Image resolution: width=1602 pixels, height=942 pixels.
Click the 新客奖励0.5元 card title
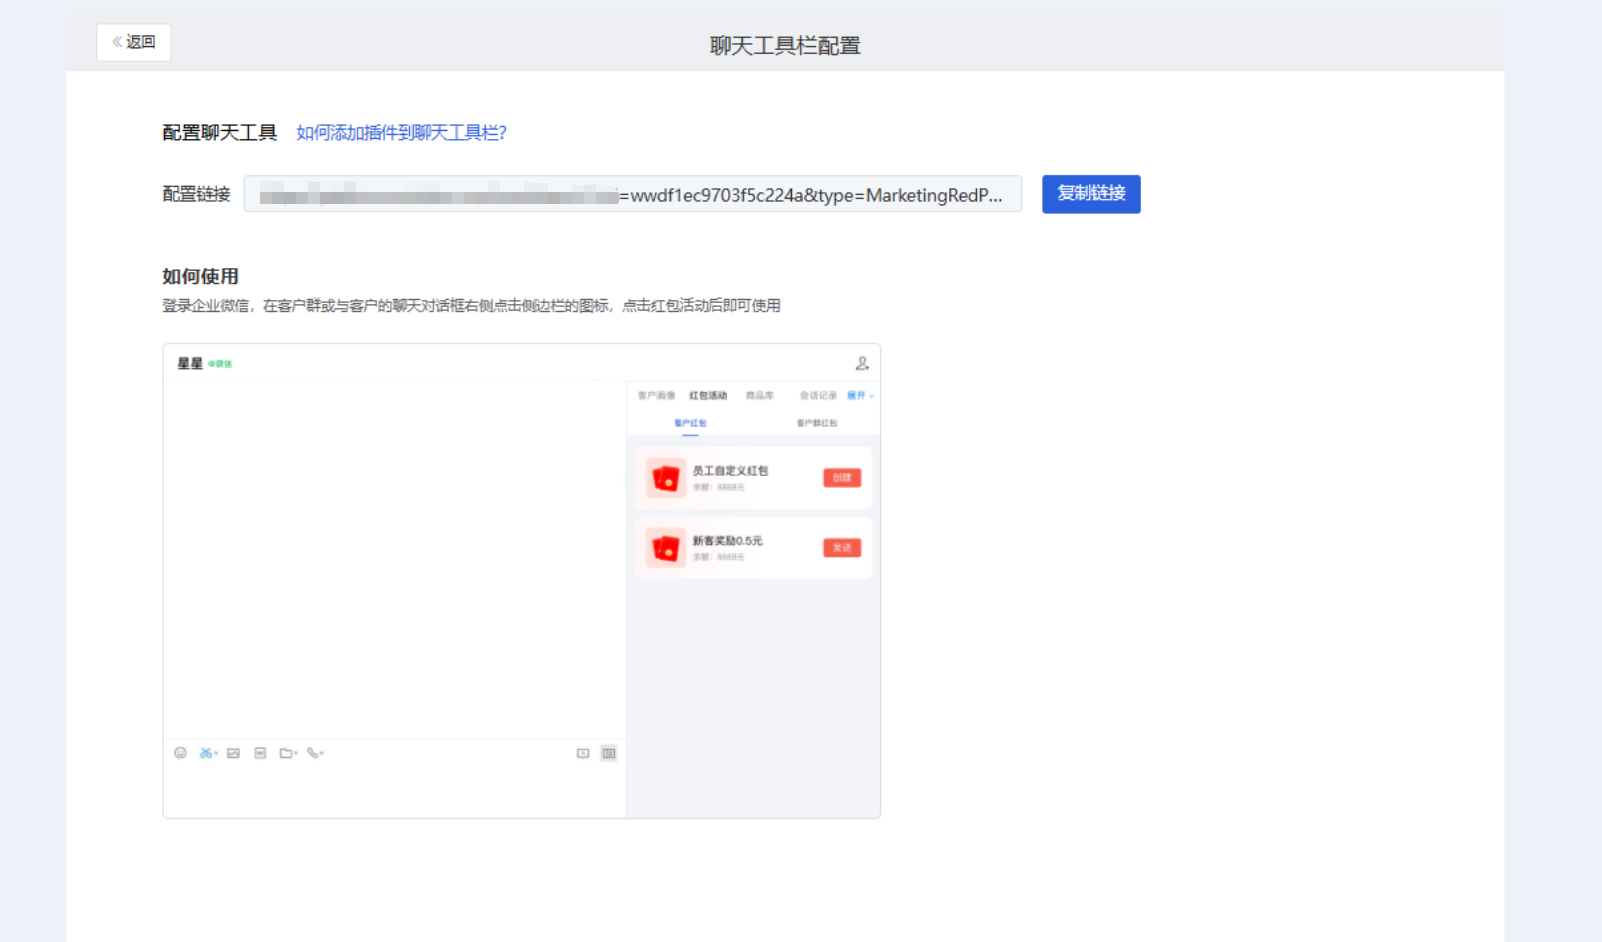tap(727, 540)
